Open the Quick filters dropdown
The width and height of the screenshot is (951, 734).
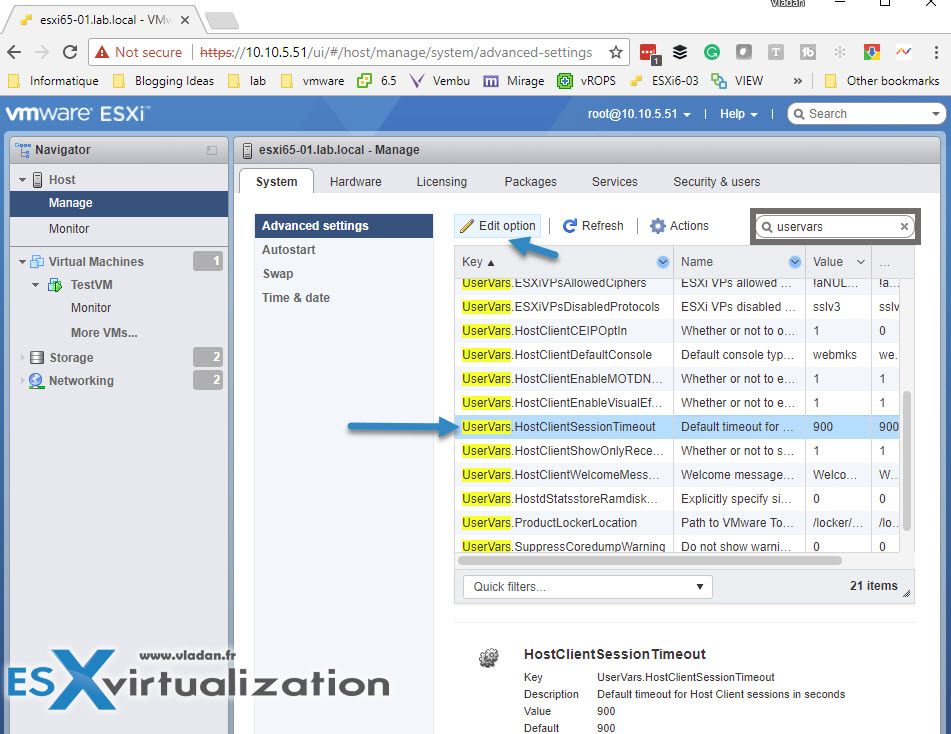588,587
